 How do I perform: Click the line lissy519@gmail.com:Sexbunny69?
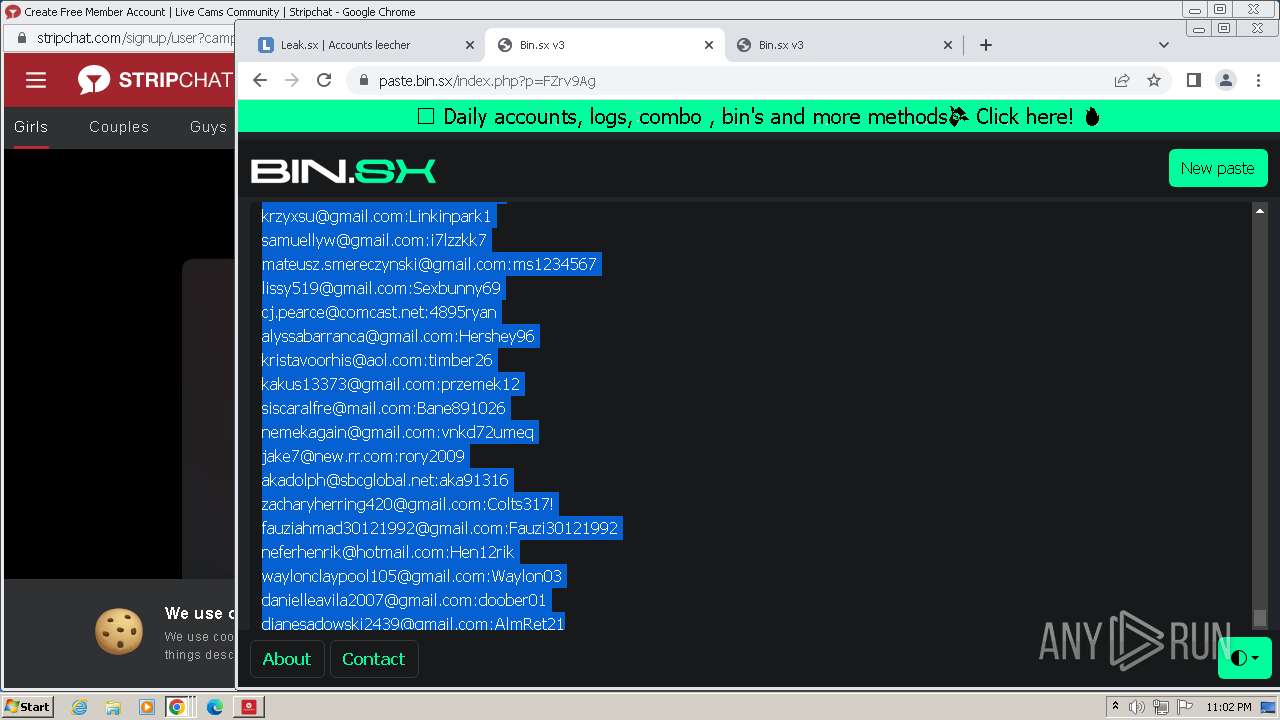coord(381,288)
